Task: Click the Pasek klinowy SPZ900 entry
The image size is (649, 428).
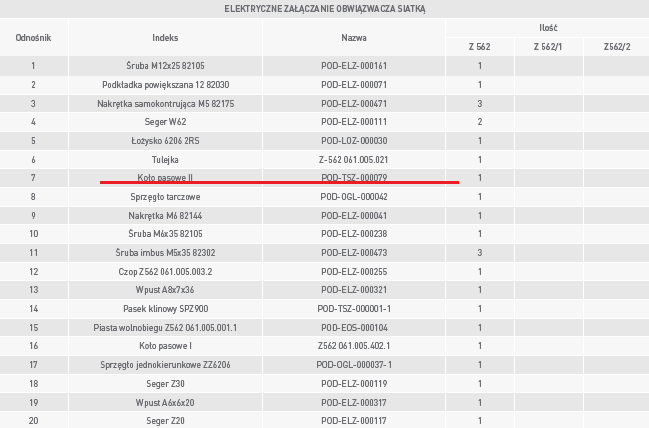Action: click(x=165, y=308)
